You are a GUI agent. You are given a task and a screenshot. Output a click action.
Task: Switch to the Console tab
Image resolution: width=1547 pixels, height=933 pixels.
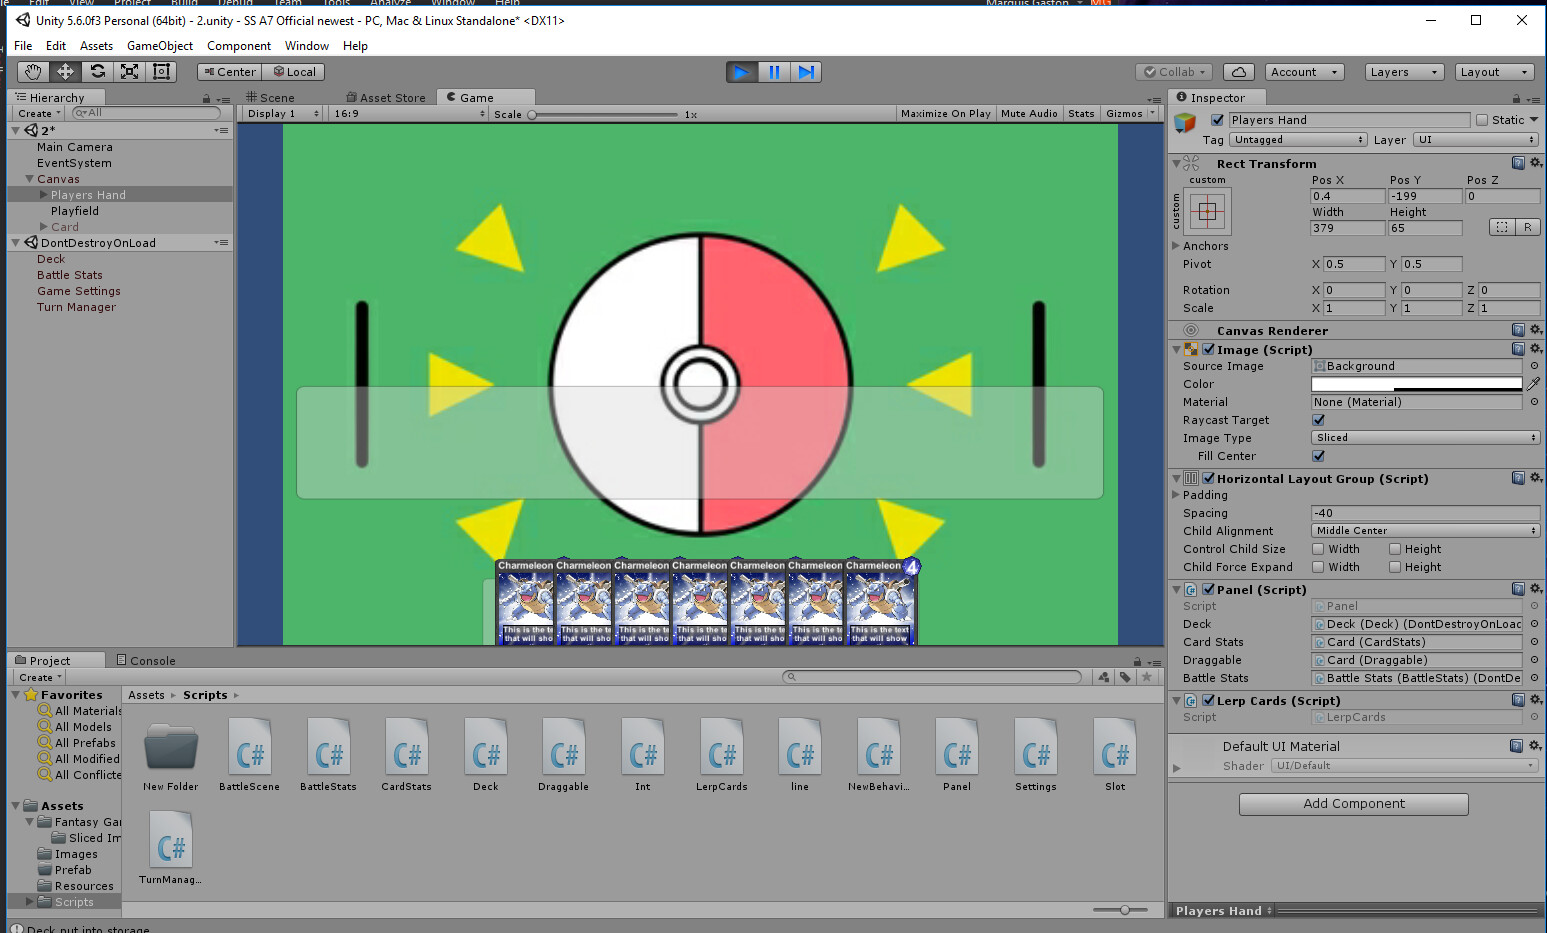[x=146, y=660]
